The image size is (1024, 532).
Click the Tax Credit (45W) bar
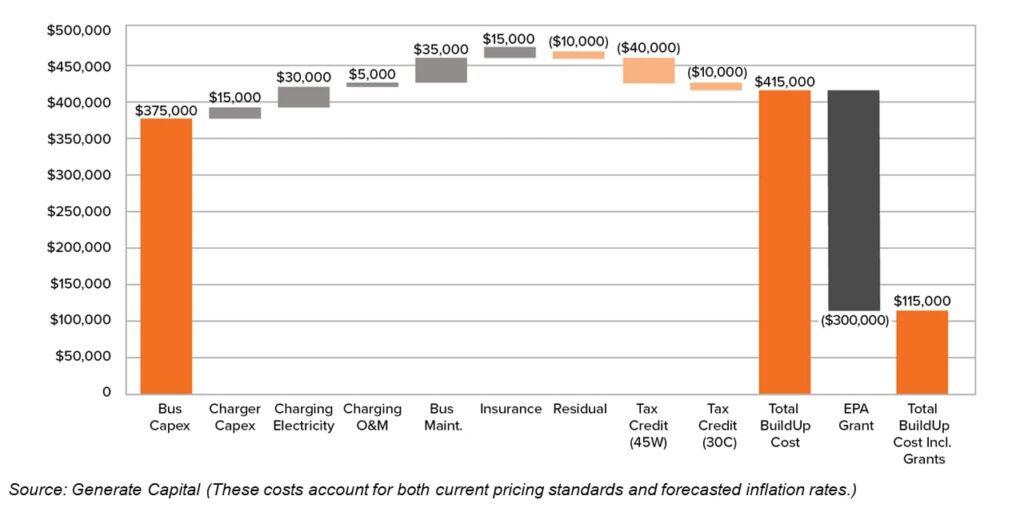point(647,70)
